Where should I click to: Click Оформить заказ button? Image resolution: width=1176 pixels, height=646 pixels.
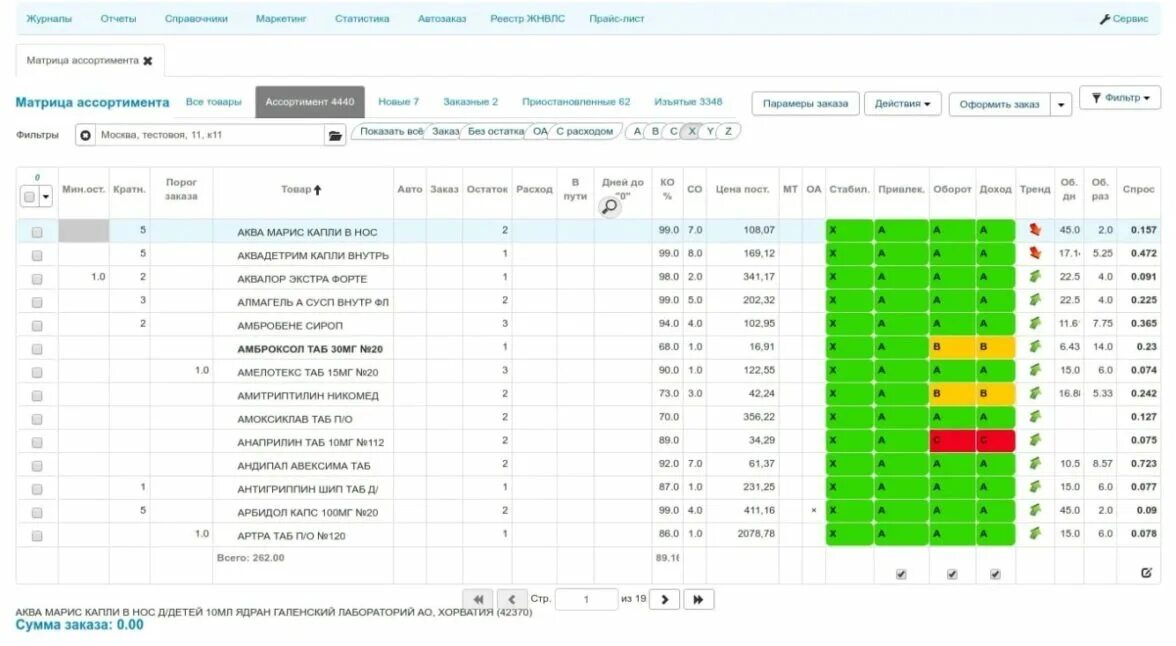pyautogui.click(x=999, y=104)
